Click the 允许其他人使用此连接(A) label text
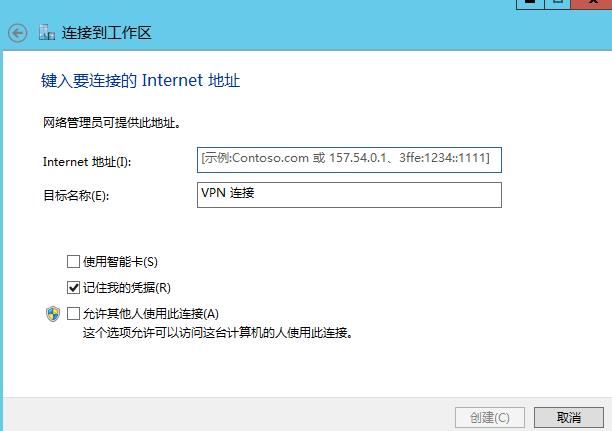 click(151, 313)
